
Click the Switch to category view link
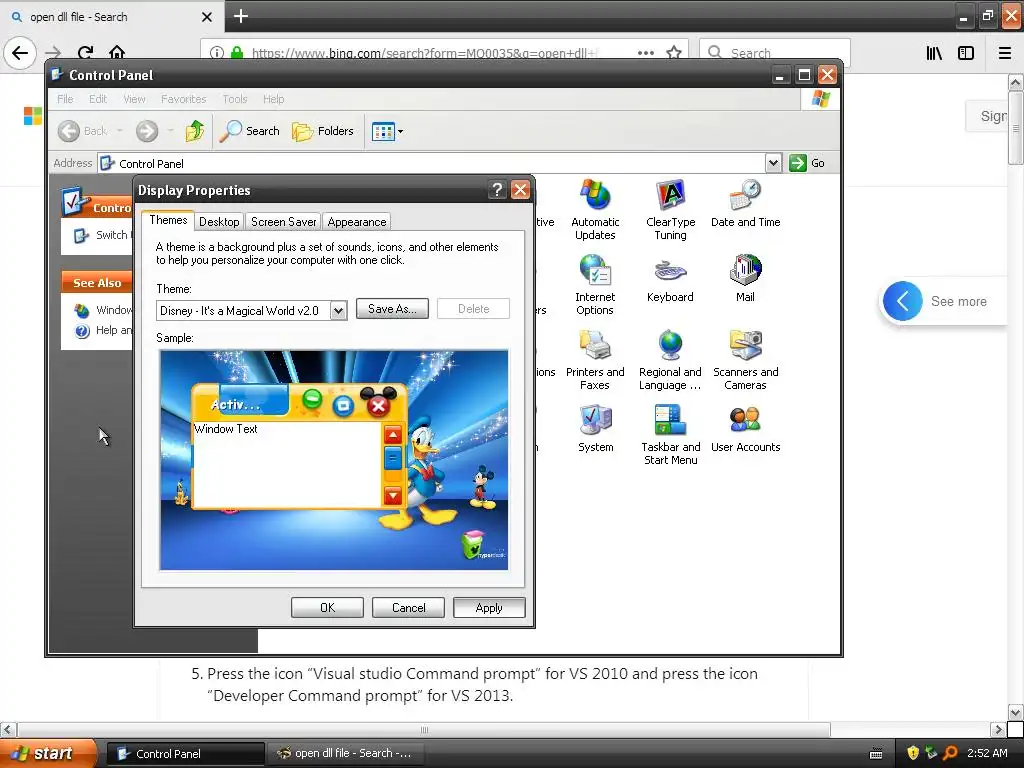(104, 235)
